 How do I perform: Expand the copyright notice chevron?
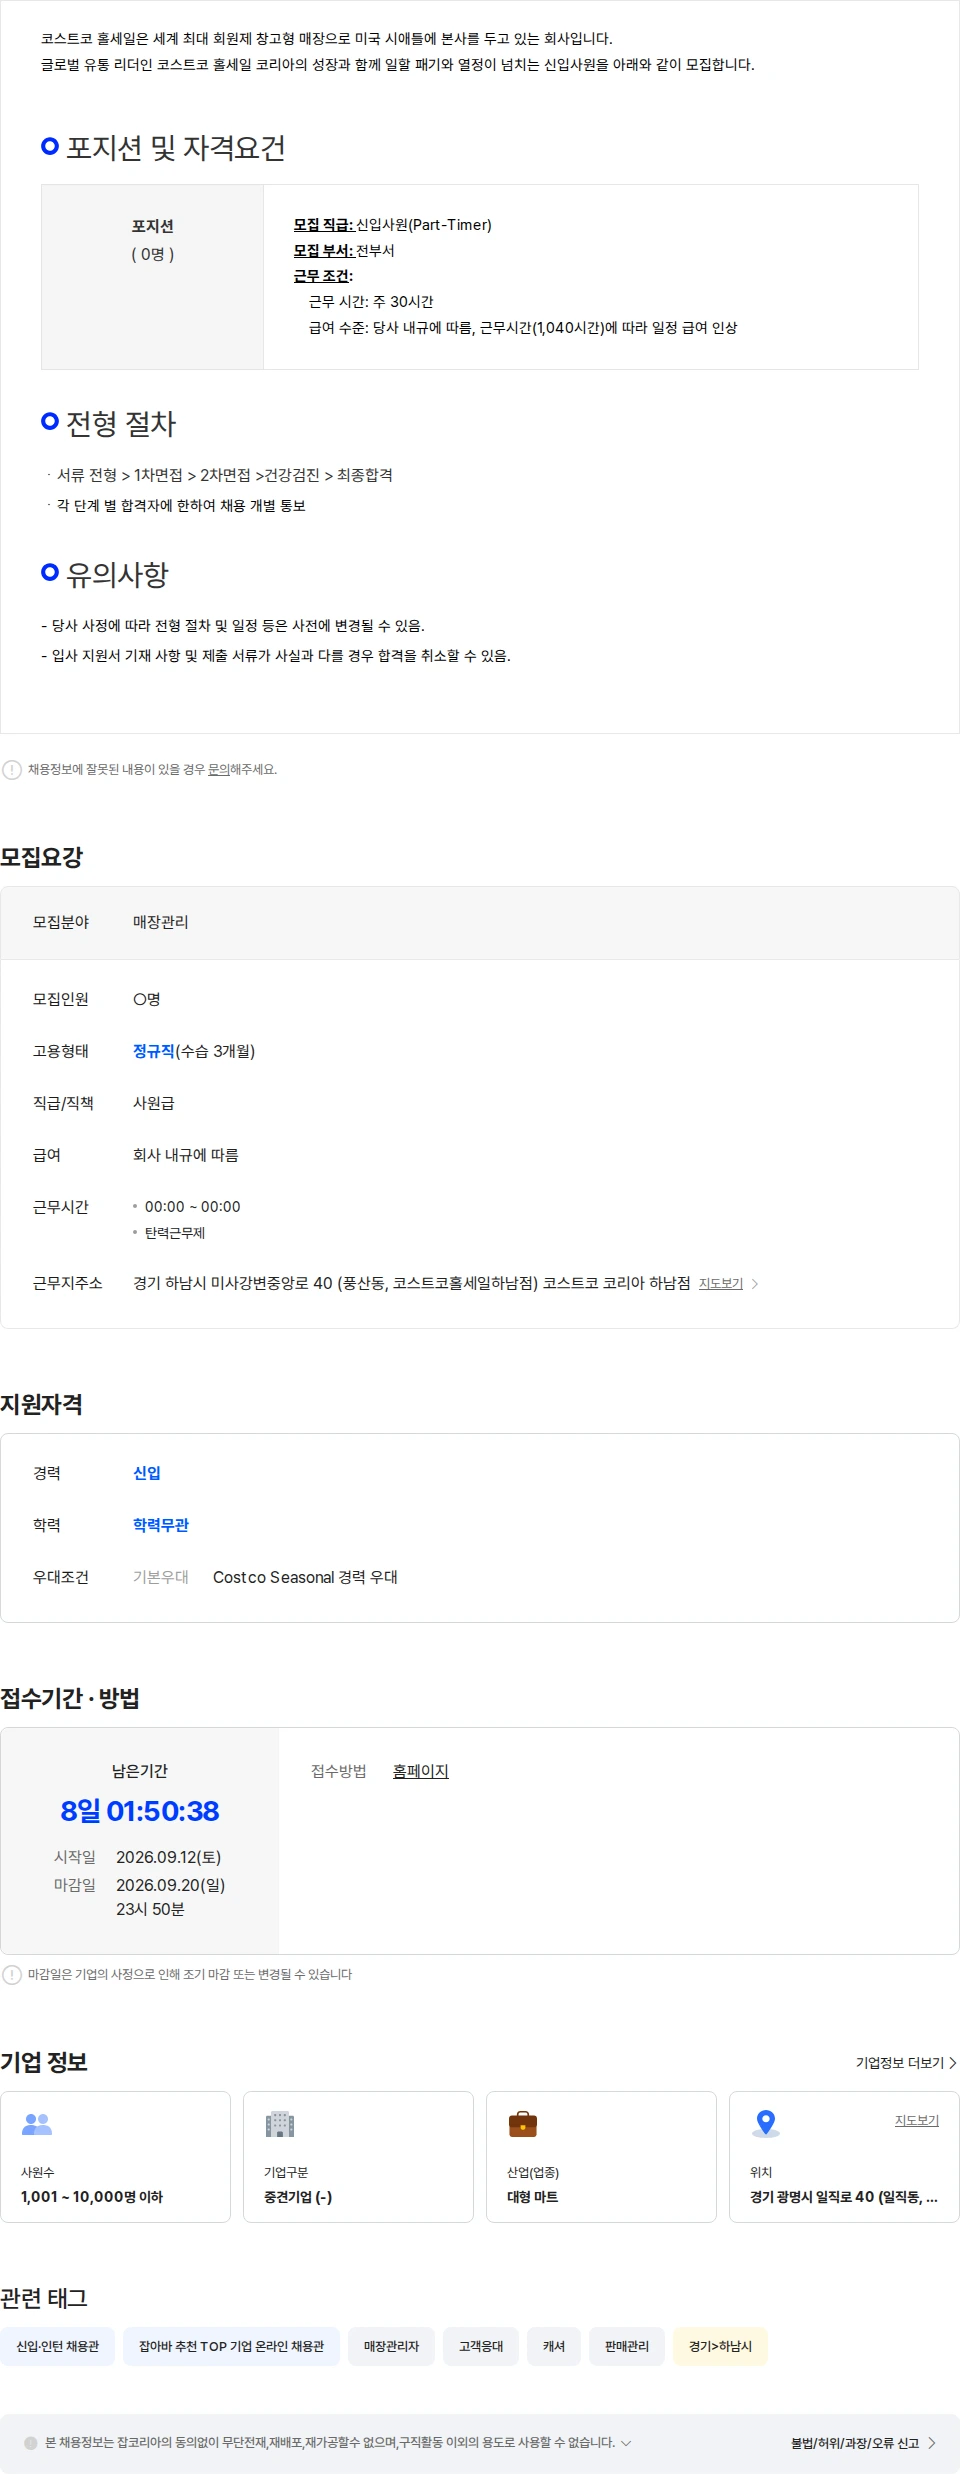point(626,2443)
